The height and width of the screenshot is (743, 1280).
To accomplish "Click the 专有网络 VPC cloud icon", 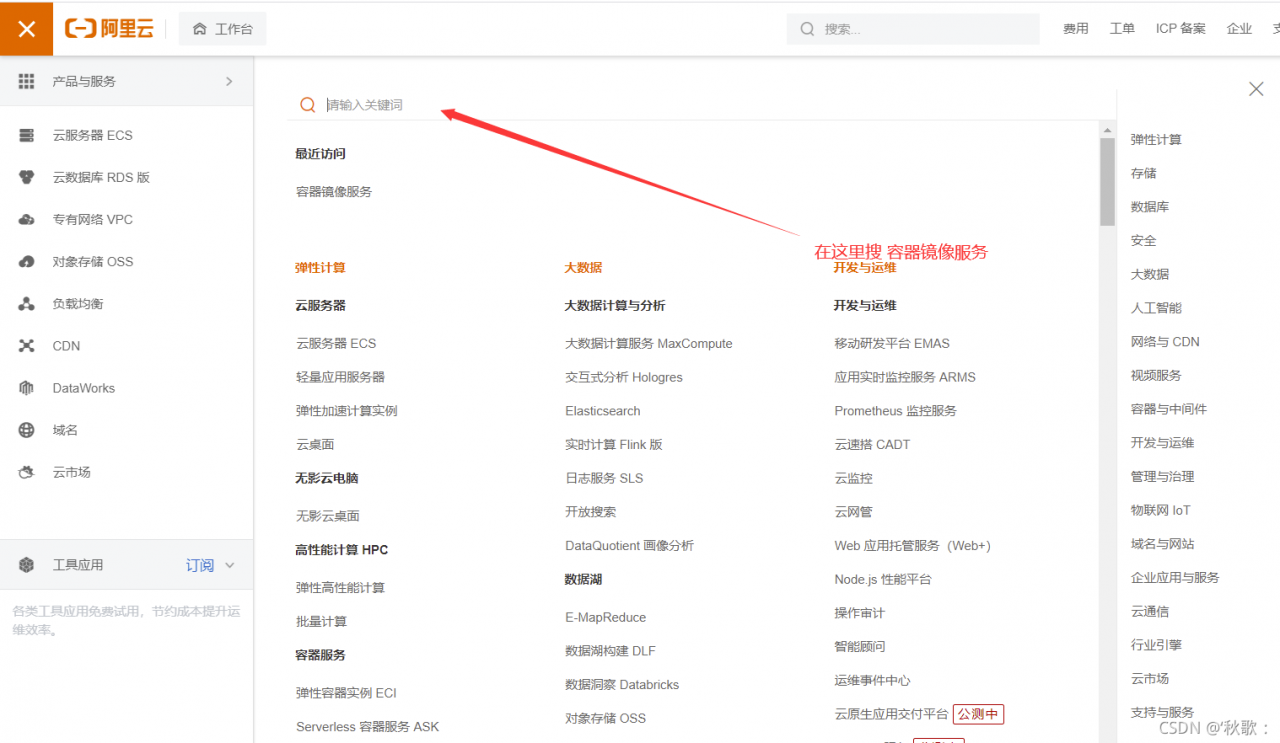I will point(27,219).
